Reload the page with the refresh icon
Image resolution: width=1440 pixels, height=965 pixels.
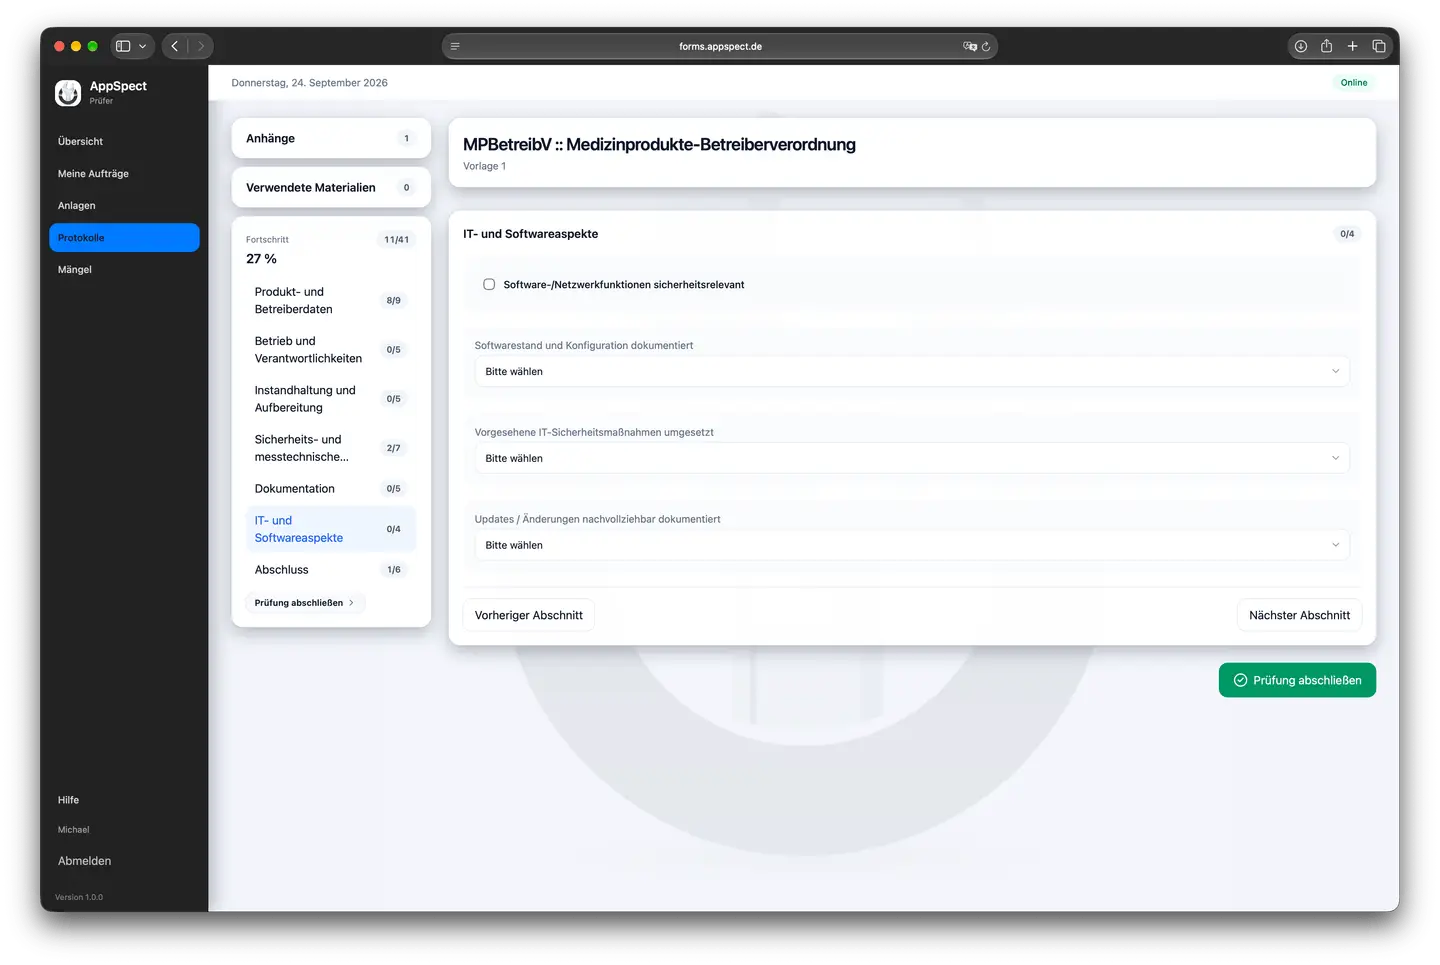[x=986, y=46]
